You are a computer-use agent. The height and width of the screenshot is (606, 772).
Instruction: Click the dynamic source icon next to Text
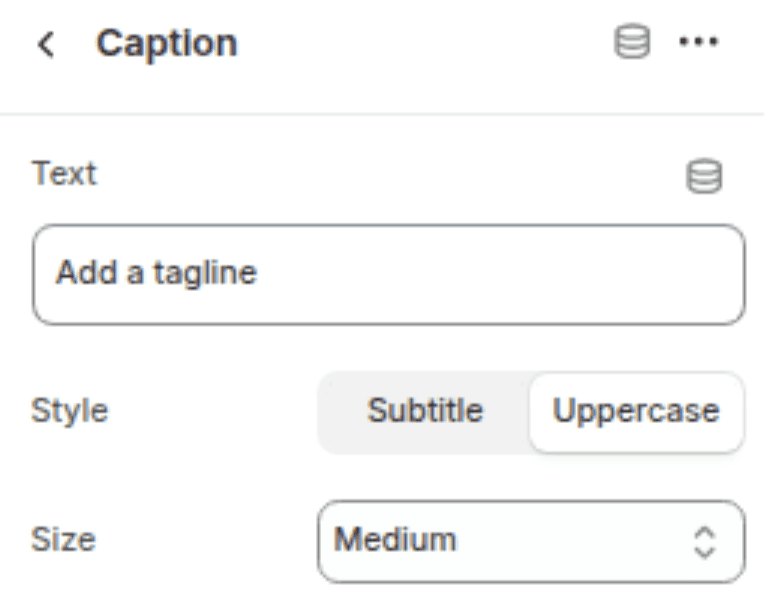(704, 177)
